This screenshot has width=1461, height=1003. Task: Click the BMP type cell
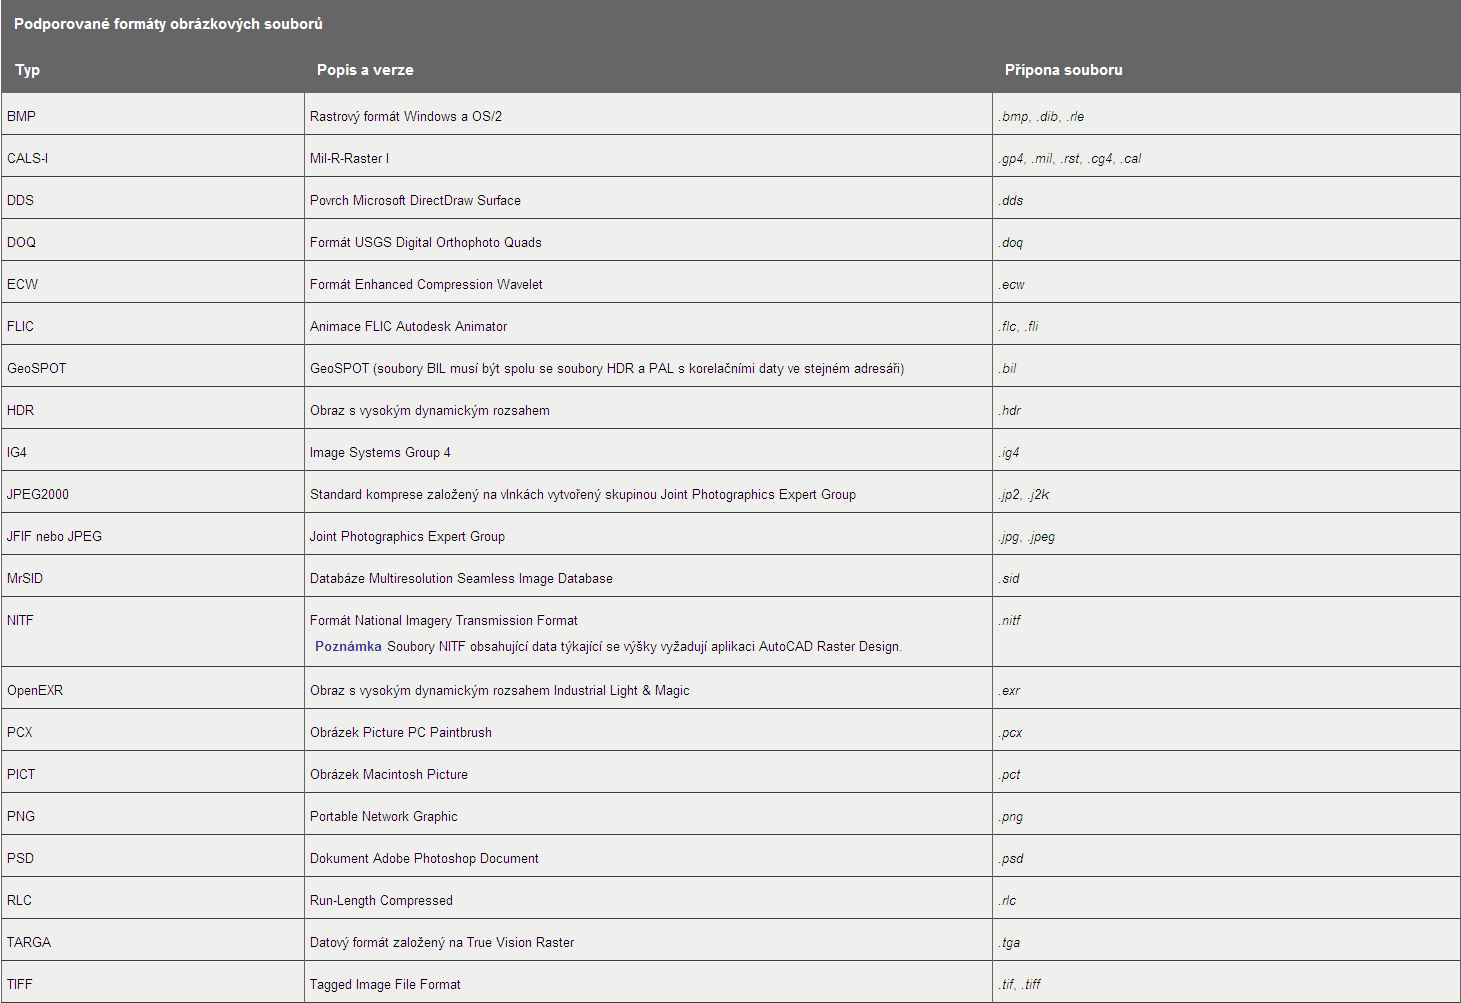point(21,116)
